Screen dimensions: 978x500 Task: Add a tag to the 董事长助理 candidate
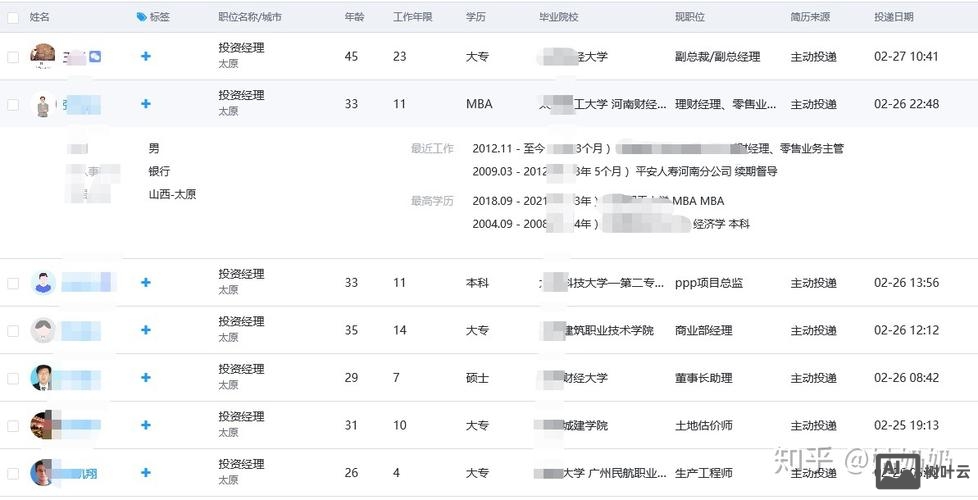145,377
